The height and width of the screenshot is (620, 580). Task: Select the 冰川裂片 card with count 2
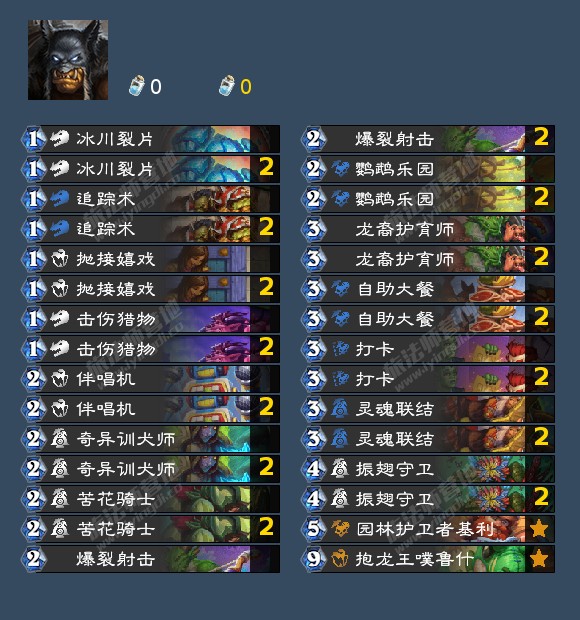click(151, 169)
